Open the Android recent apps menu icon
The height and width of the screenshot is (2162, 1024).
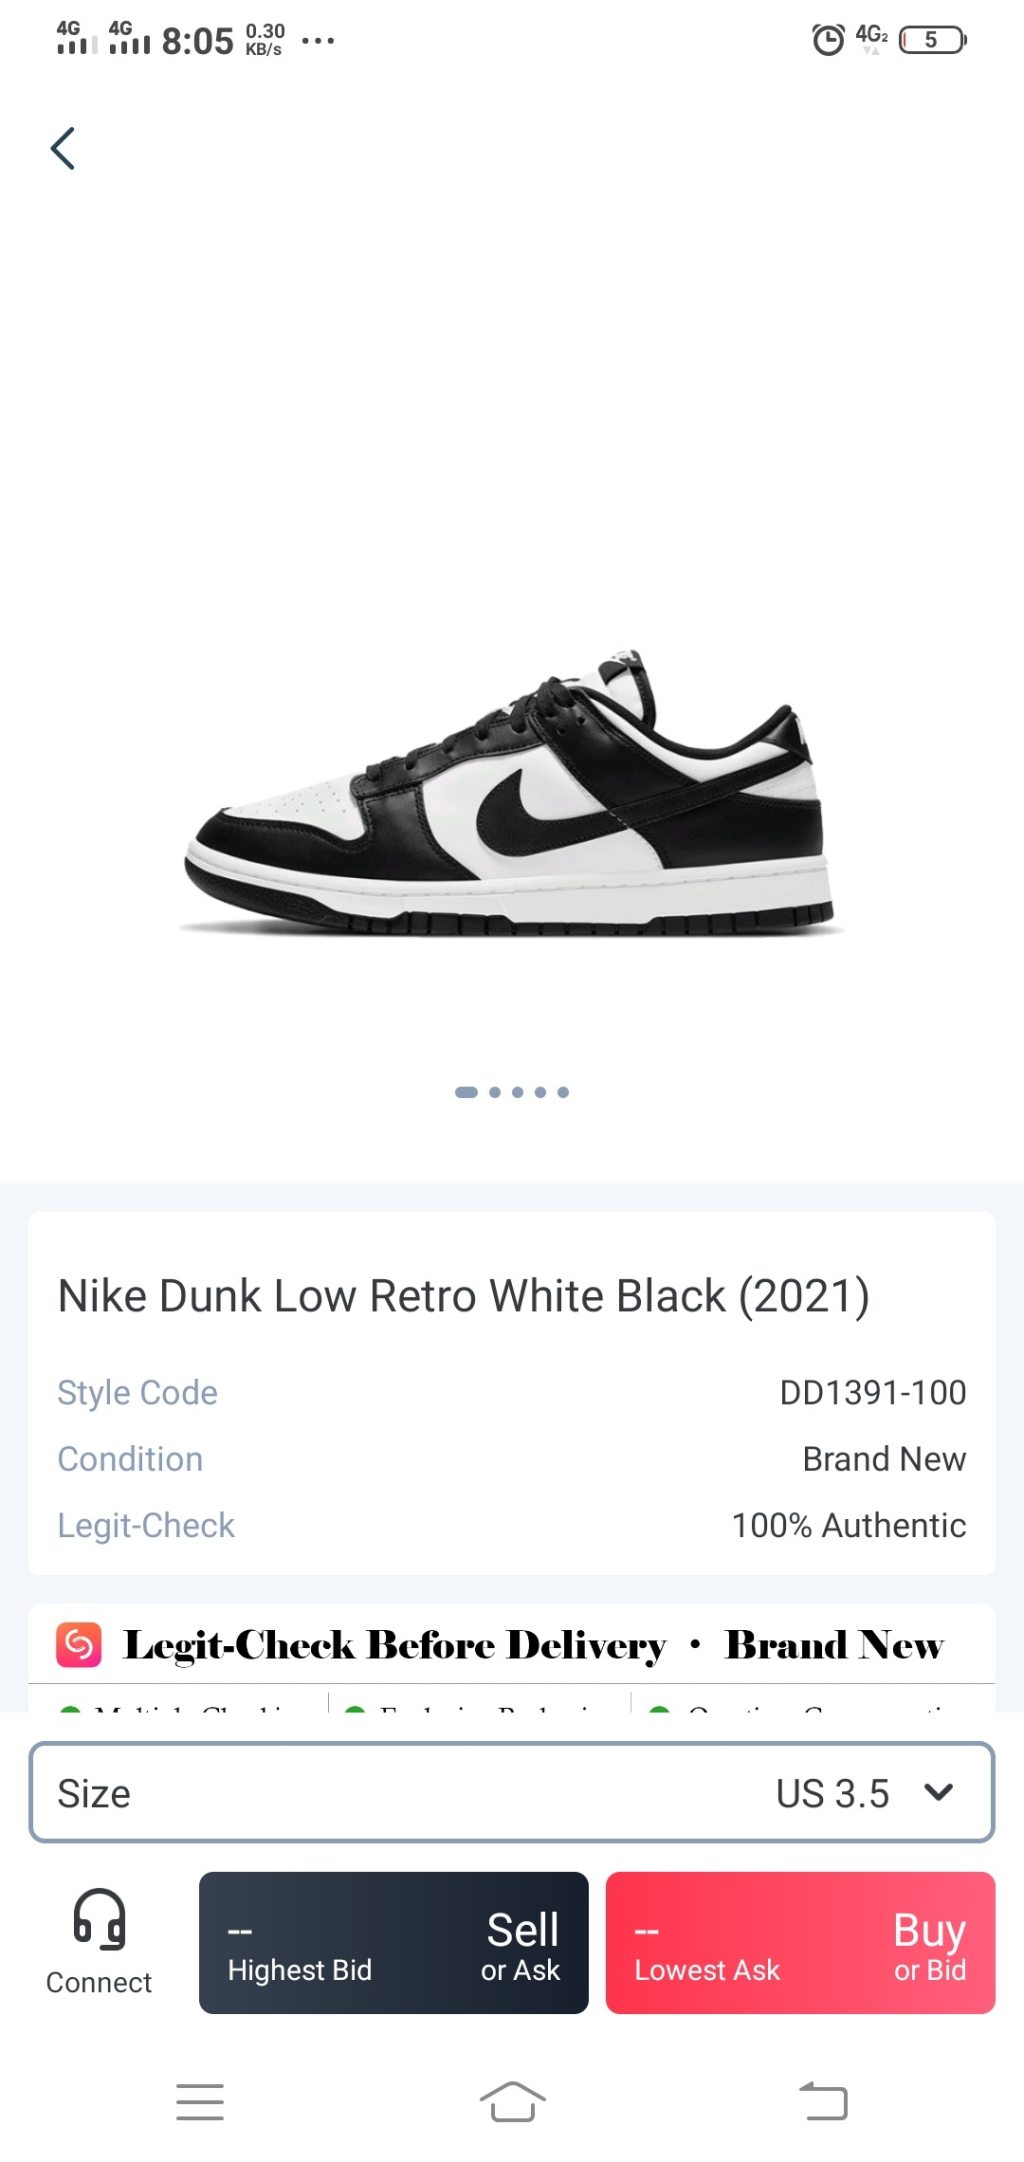pos(200,2102)
